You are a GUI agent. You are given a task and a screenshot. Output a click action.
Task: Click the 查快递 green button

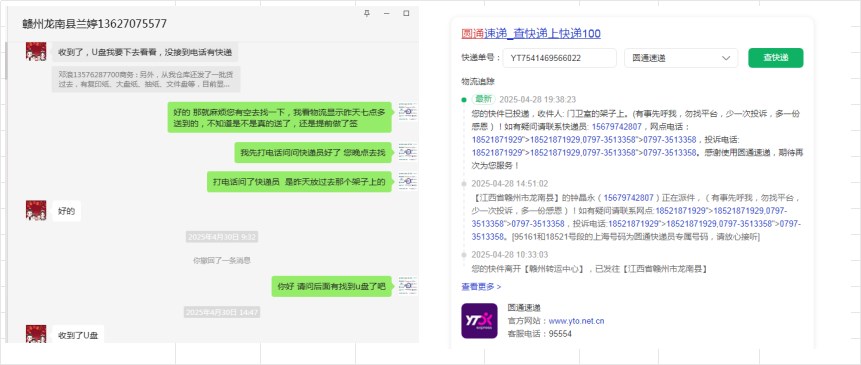click(x=775, y=58)
